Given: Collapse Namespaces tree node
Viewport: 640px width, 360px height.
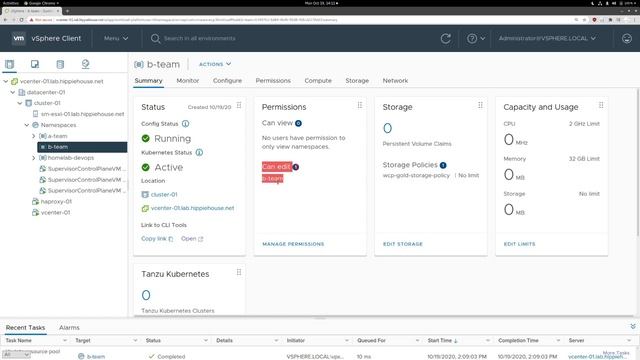Looking at the screenshot, I should click(x=27, y=125).
